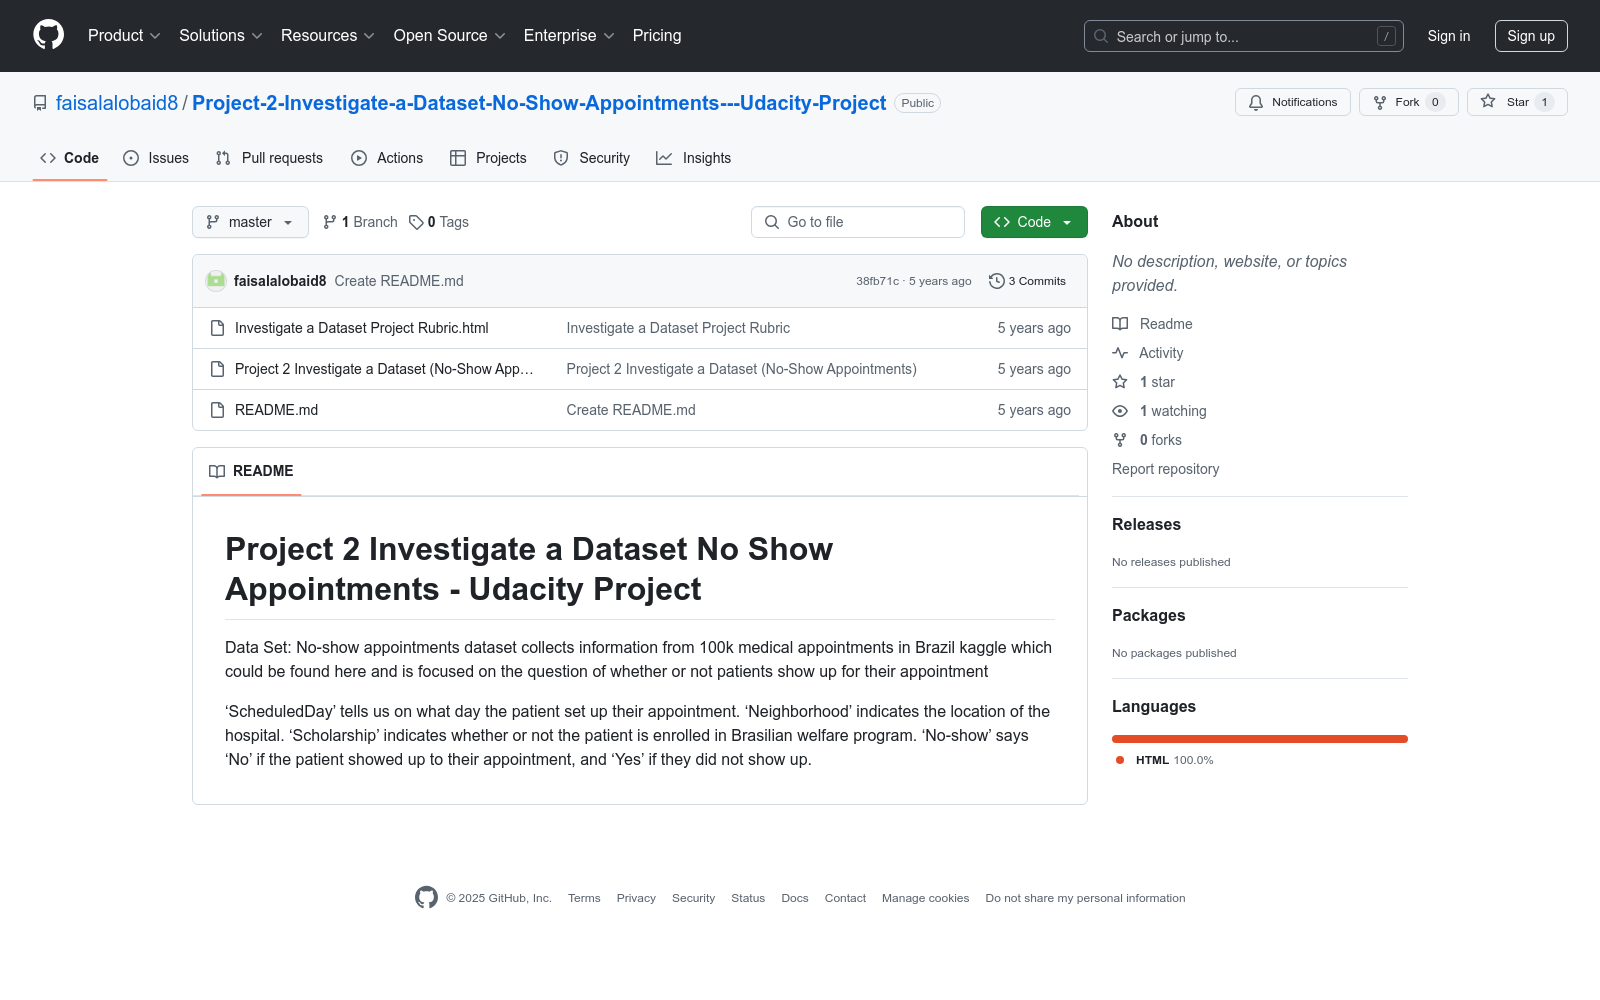Expand the Solutions menu
Viewport: 1600px width, 1000px height.
click(x=221, y=36)
